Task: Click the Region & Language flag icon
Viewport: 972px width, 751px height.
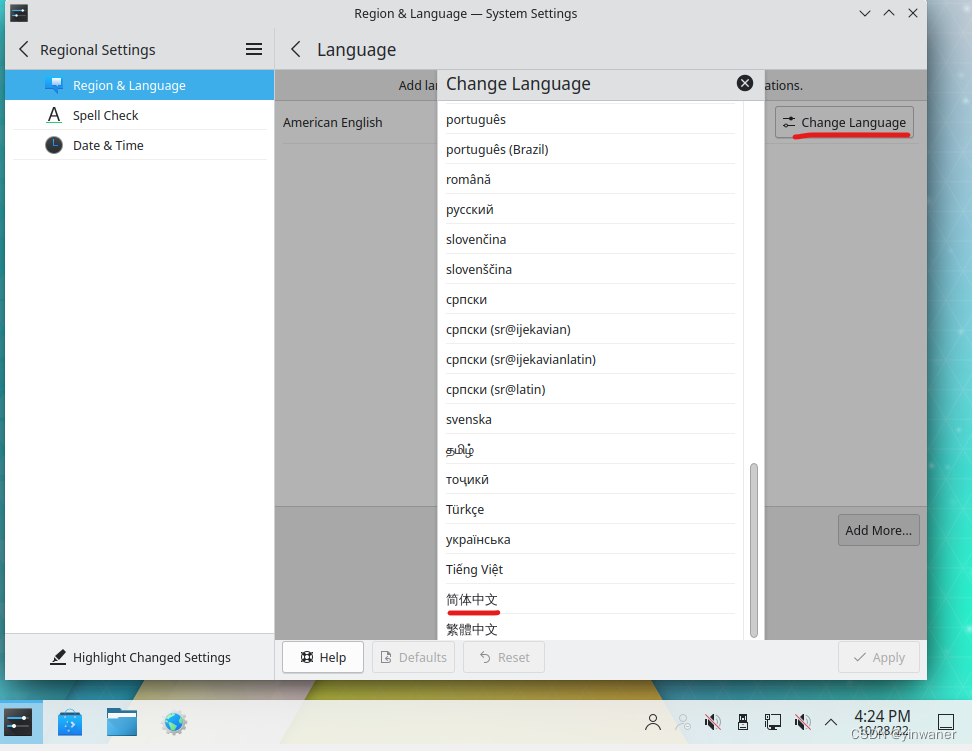Action: (54, 85)
